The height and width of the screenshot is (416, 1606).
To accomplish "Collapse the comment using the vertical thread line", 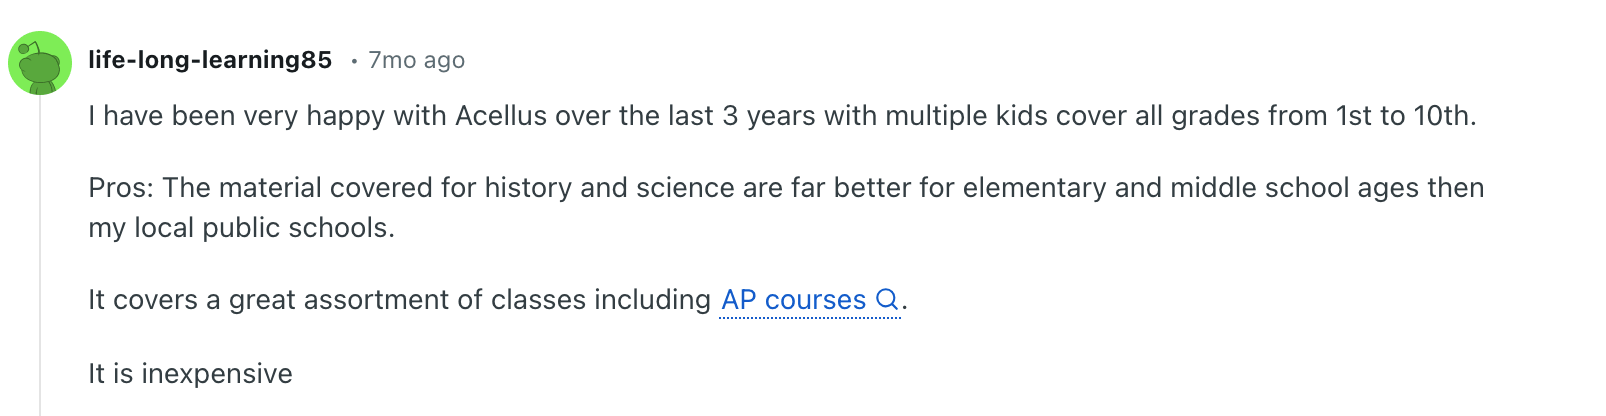I will (x=40, y=250).
